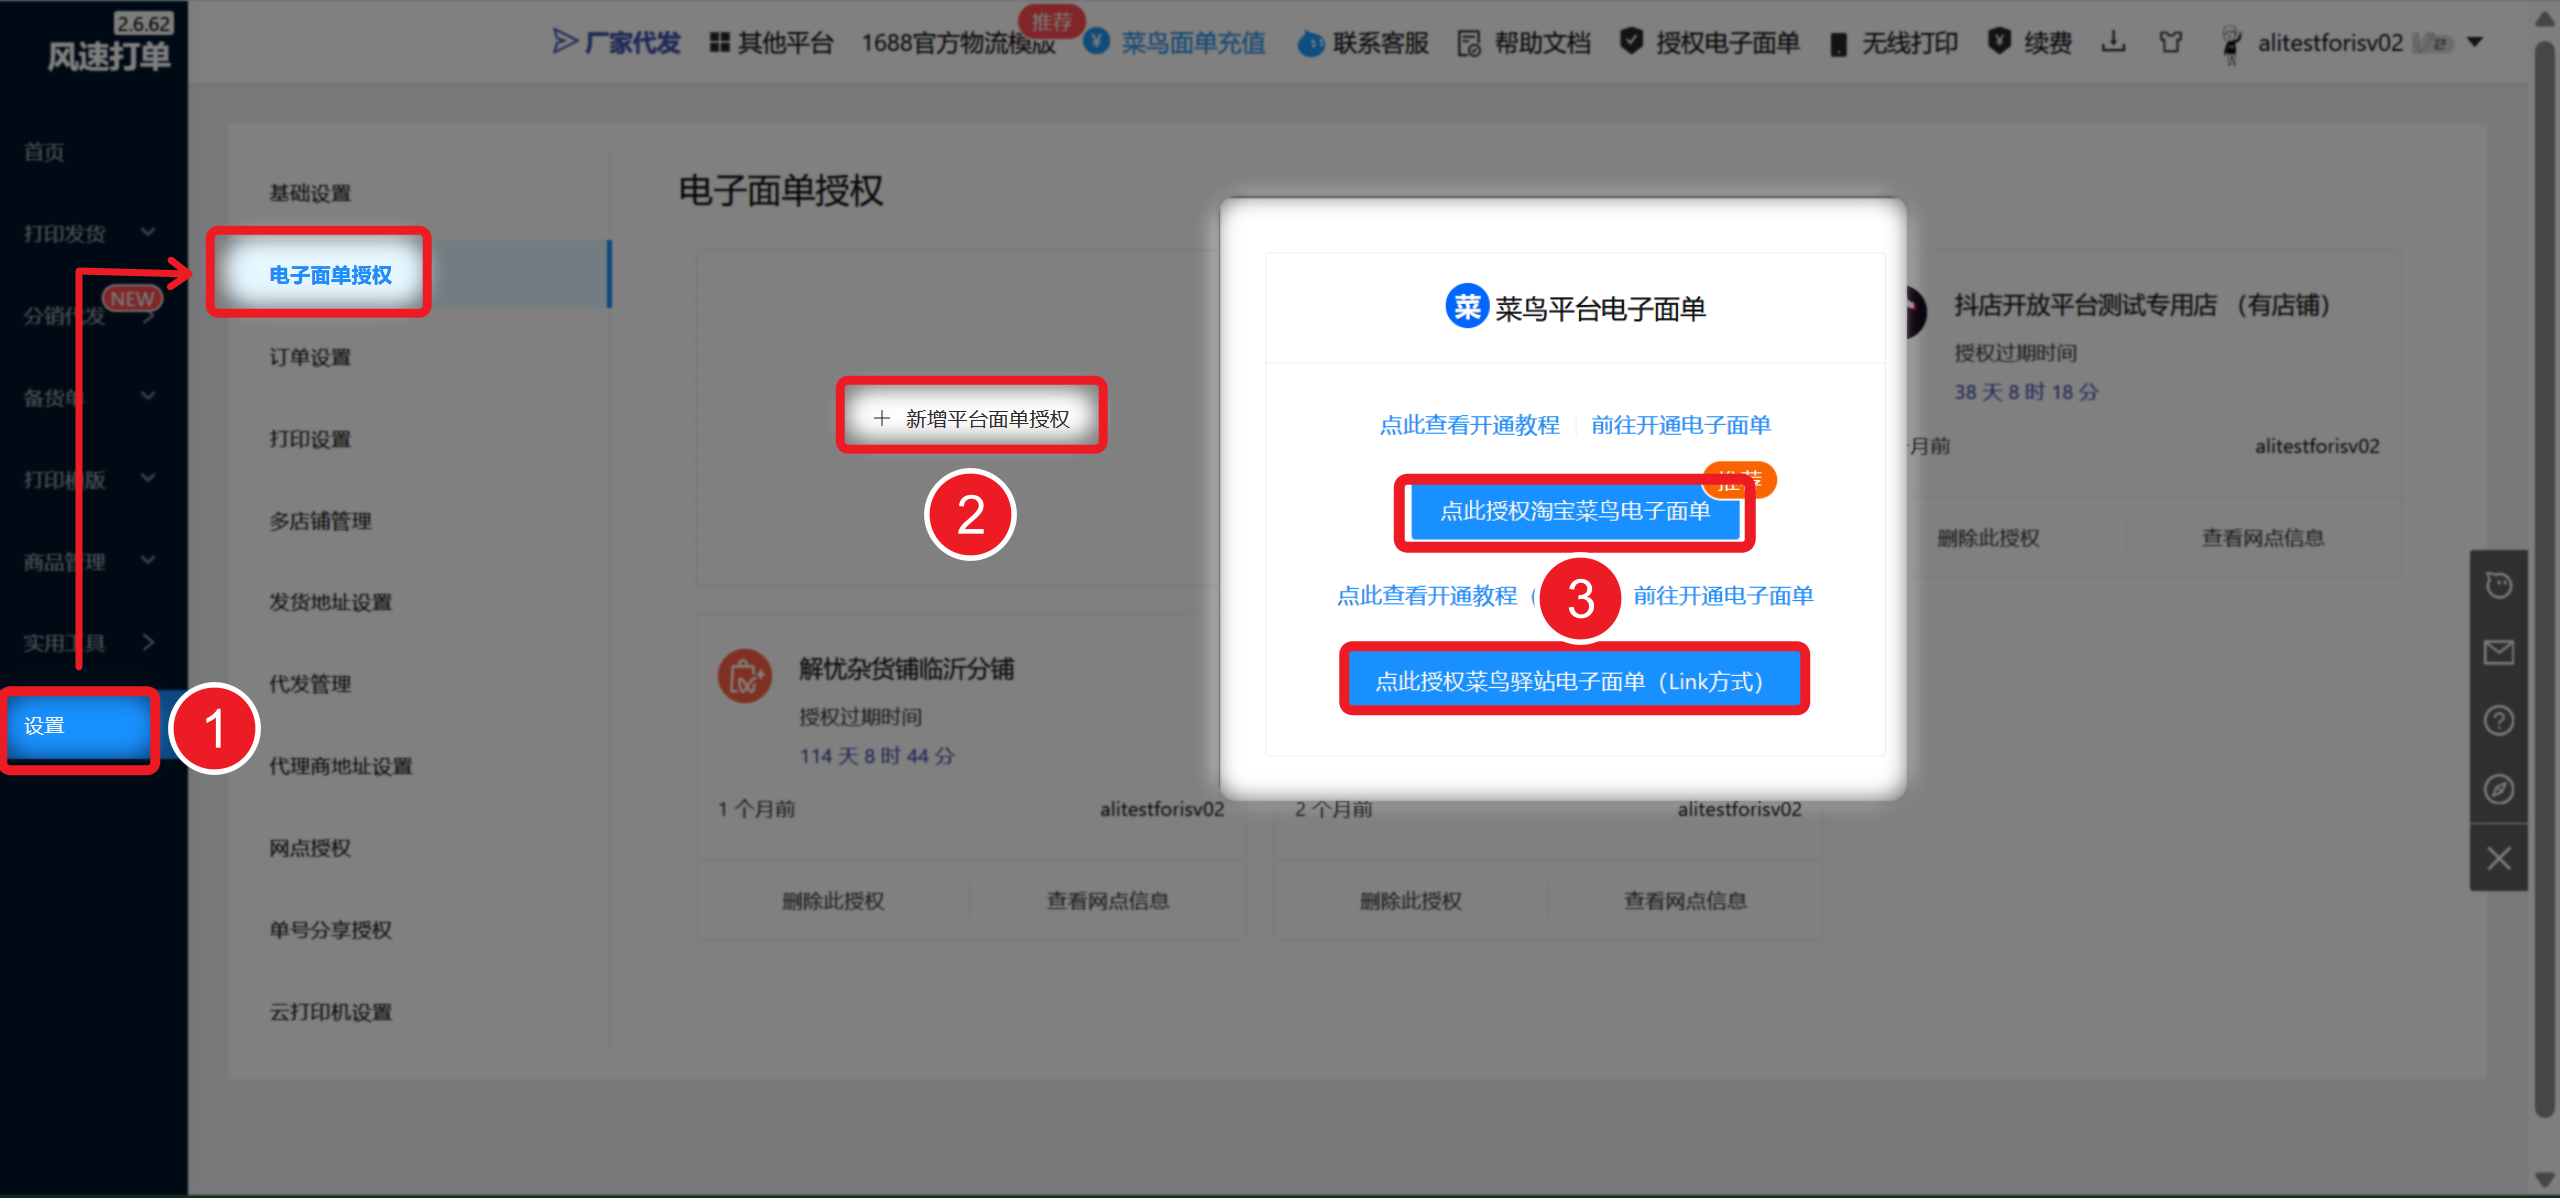This screenshot has height=1198, width=2560.
Task: Select the 电子面单授权 settings tab
Action: pos(331,275)
